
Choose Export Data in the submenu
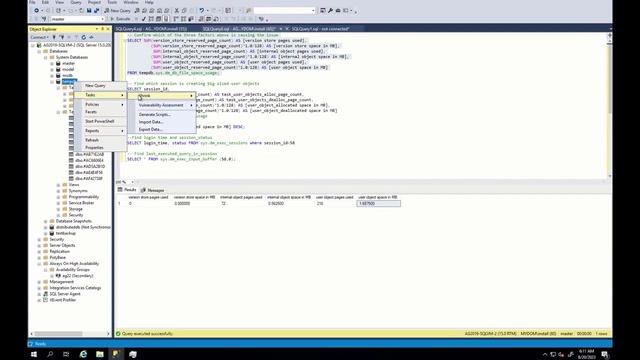pos(162,129)
